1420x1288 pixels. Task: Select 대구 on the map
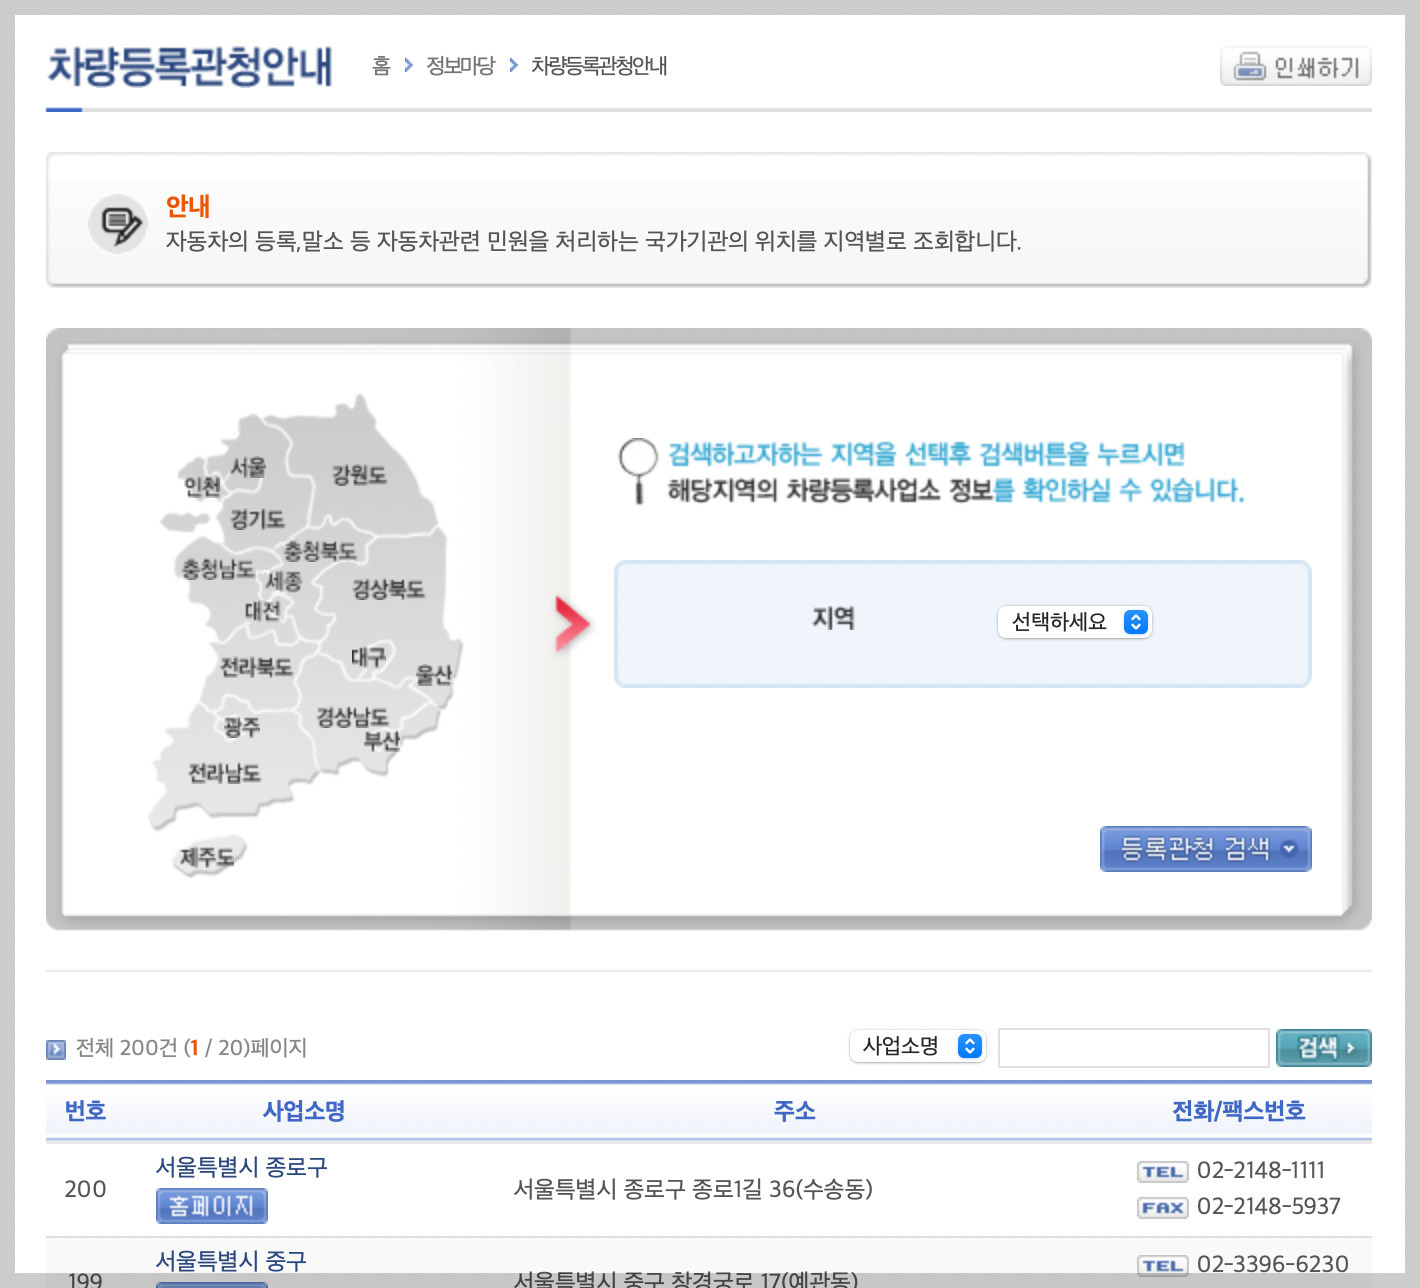[368, 657]
